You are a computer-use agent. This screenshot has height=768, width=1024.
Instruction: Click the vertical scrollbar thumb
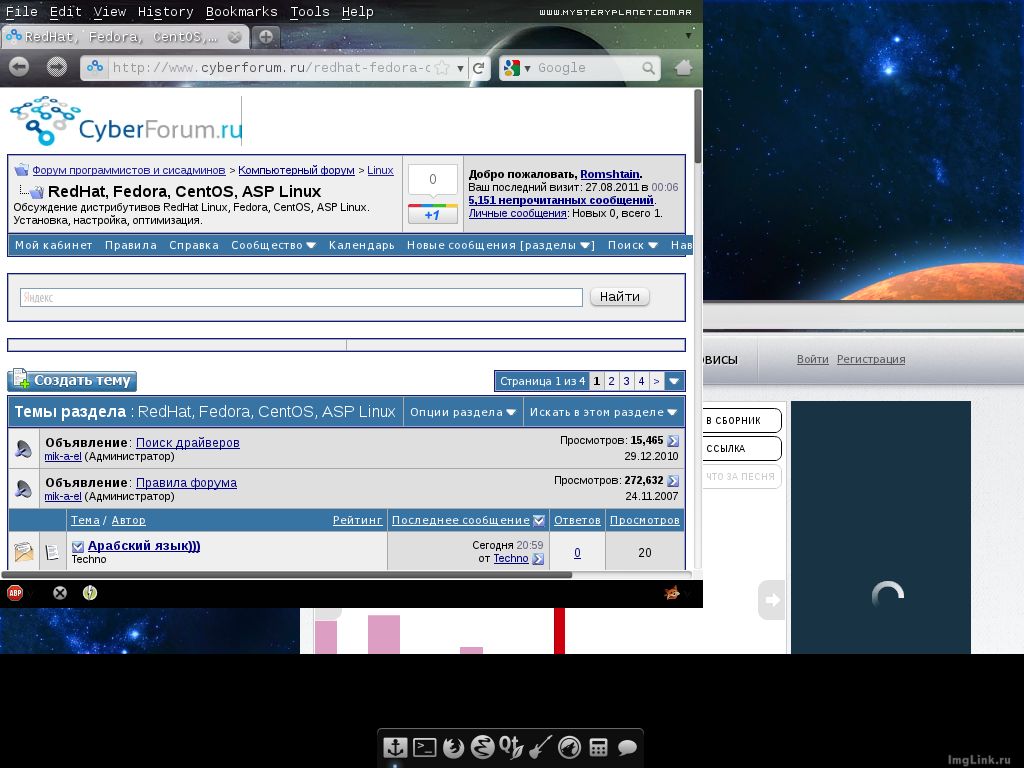(x=697, y=125)
